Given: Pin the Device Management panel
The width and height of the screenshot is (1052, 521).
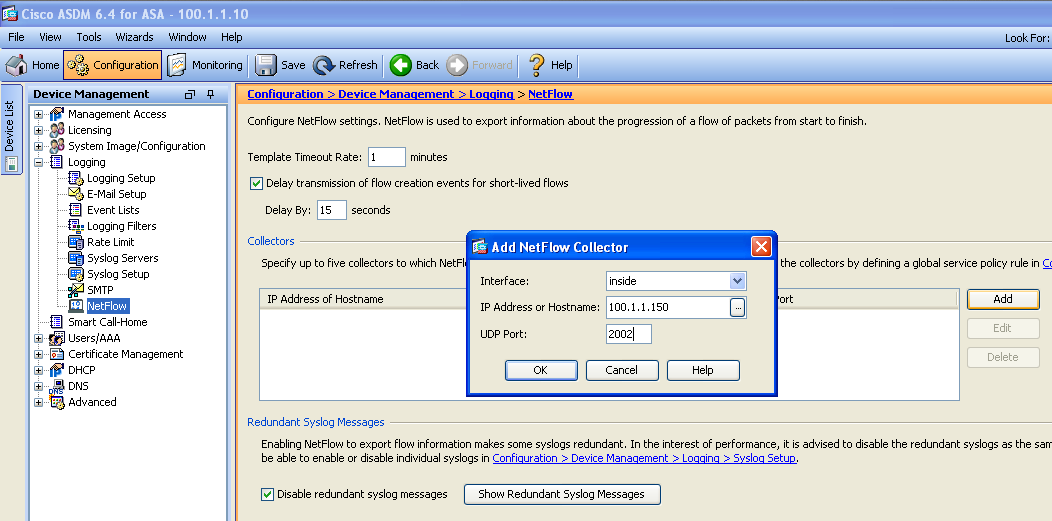Looking at the screenshot, I should point(211,94).
